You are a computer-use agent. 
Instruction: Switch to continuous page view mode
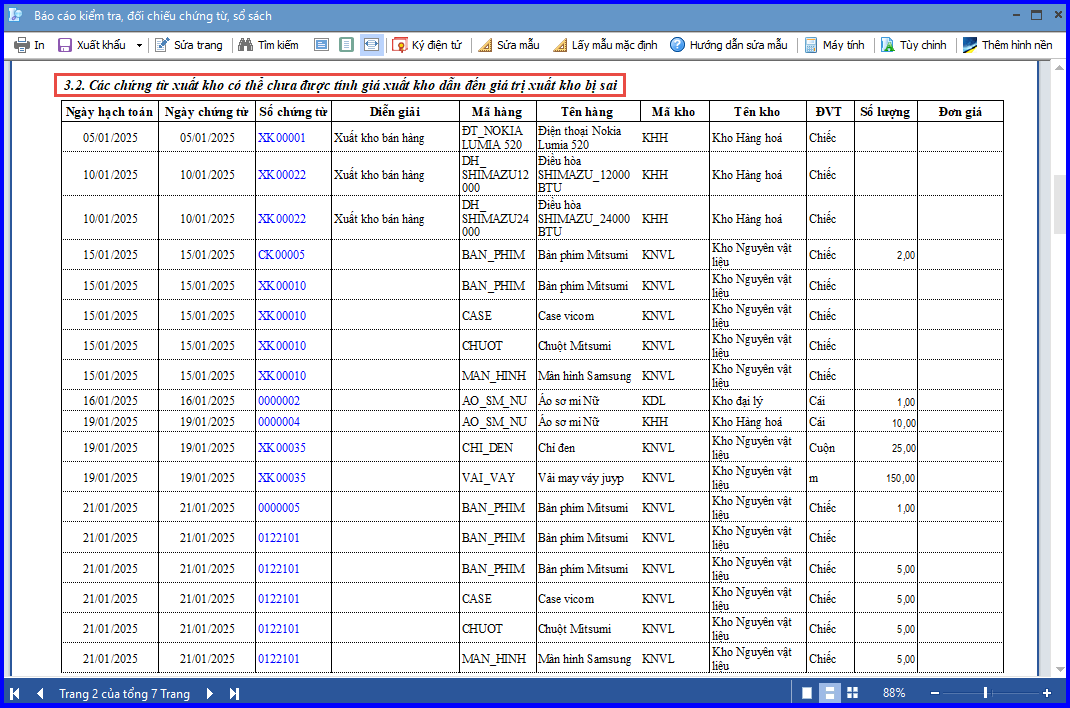[x=830, y=693]
